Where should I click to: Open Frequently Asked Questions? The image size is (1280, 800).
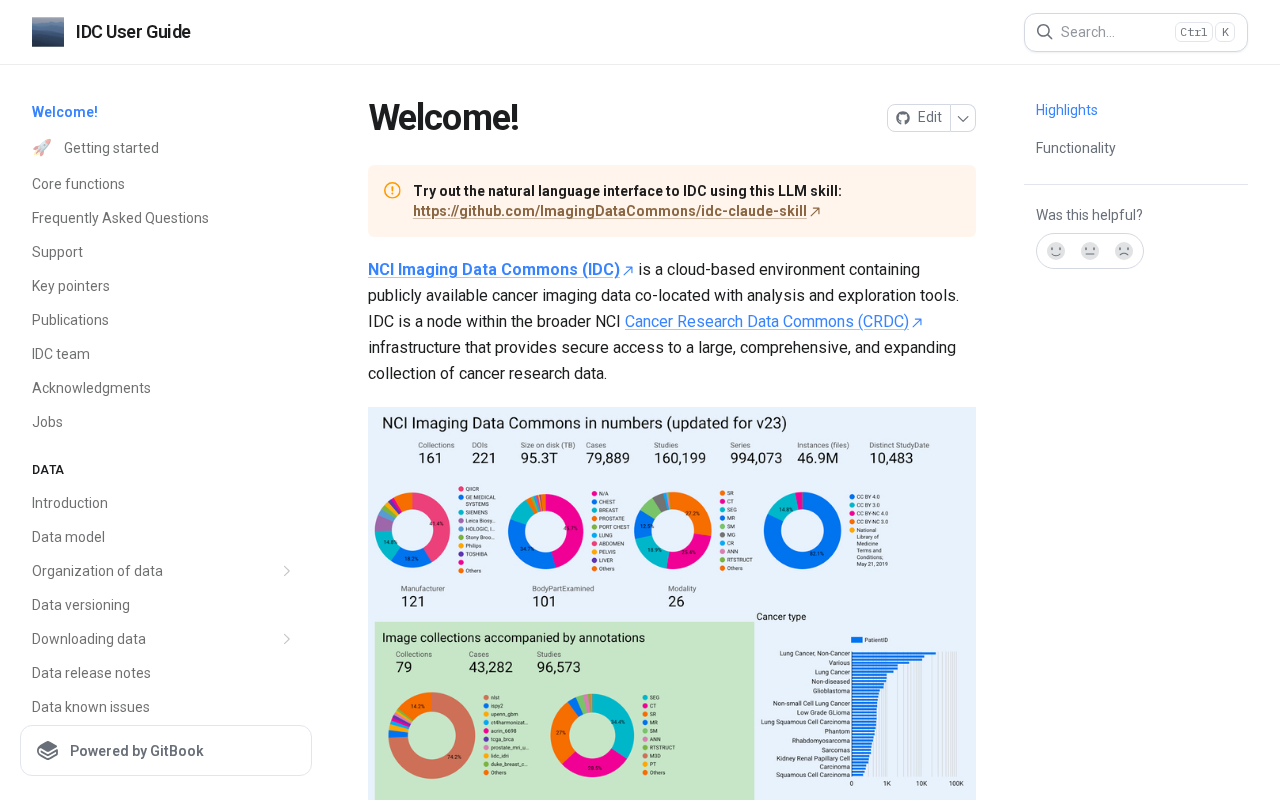pos(120,218)
